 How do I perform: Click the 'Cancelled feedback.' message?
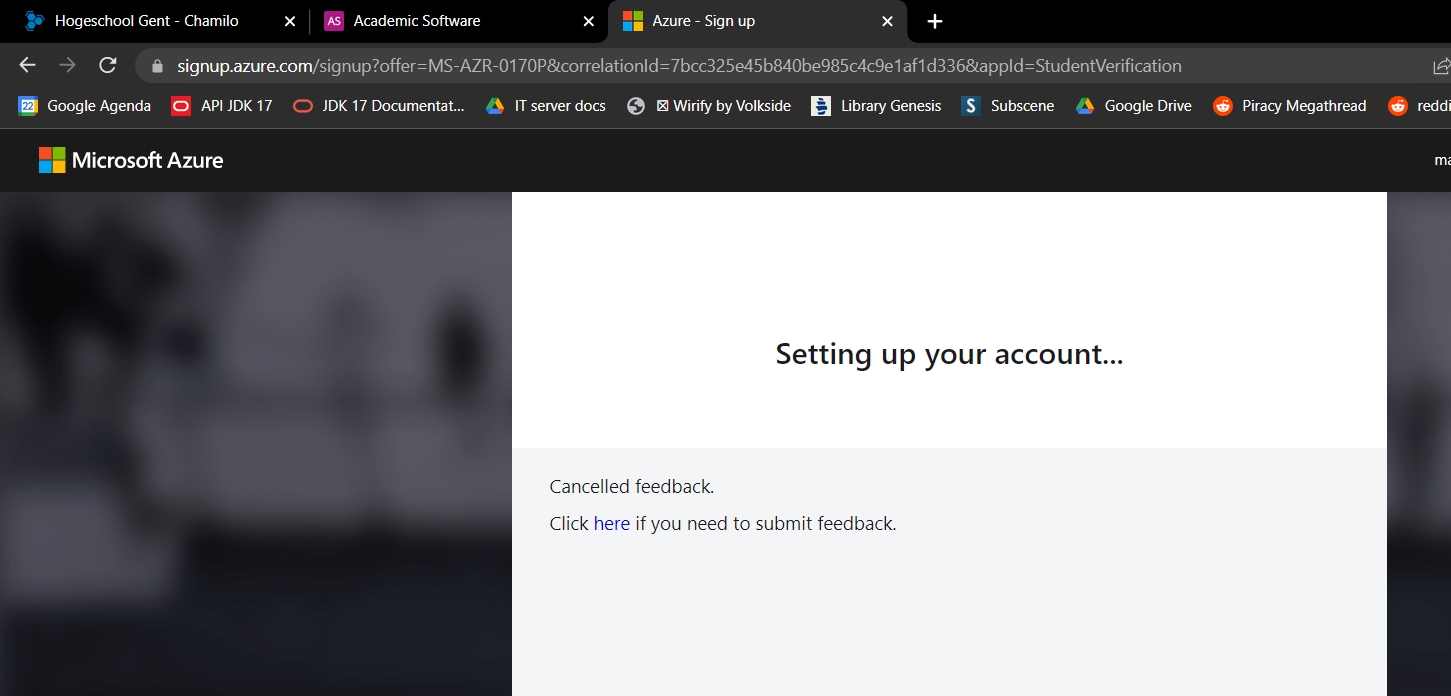coord(632,487)
